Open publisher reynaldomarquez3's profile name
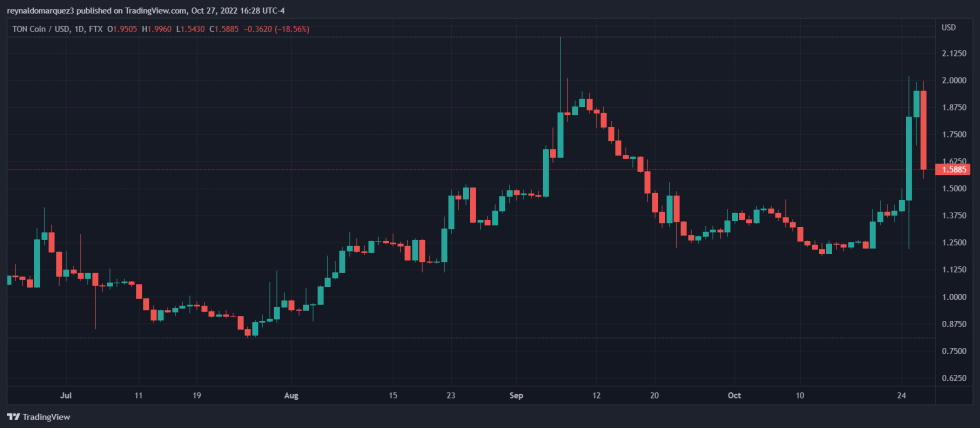 click(48, 10)
